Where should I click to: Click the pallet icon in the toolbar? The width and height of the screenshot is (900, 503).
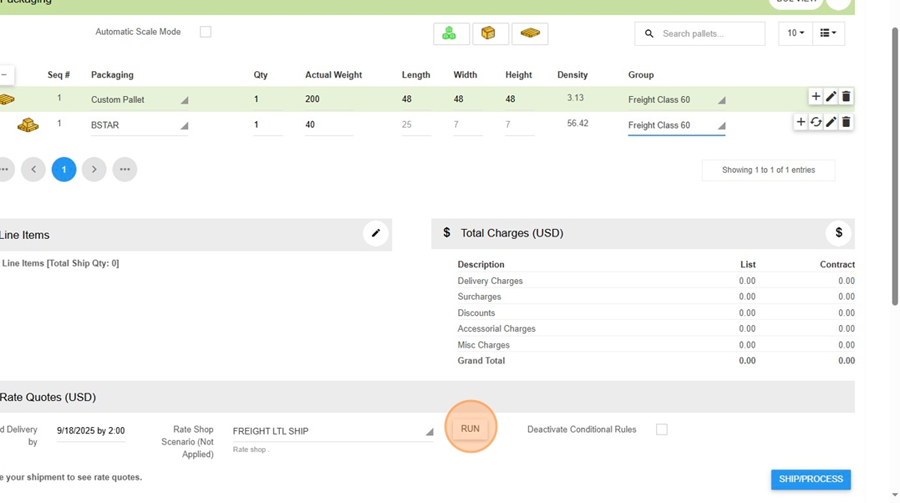pyautogui.click(x=530, y=34)
